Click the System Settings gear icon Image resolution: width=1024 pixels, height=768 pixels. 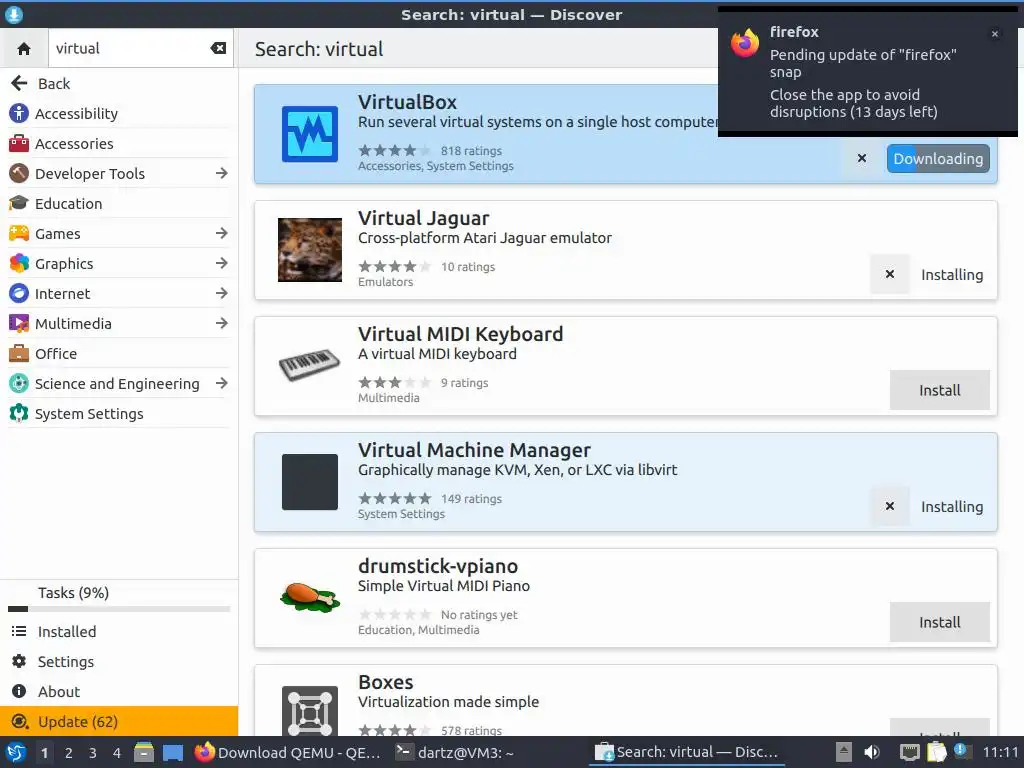pyautogui.click(x=19, y=413)
